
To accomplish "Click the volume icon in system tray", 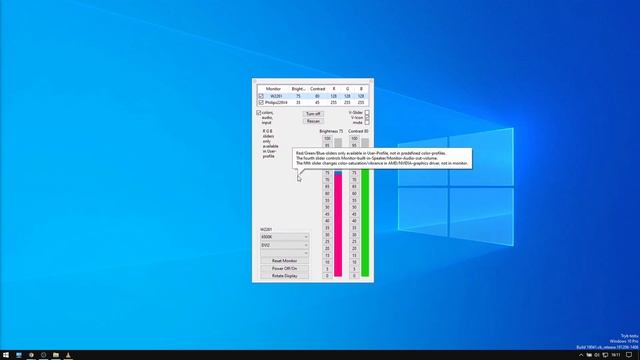I will (x=597, y=355).
